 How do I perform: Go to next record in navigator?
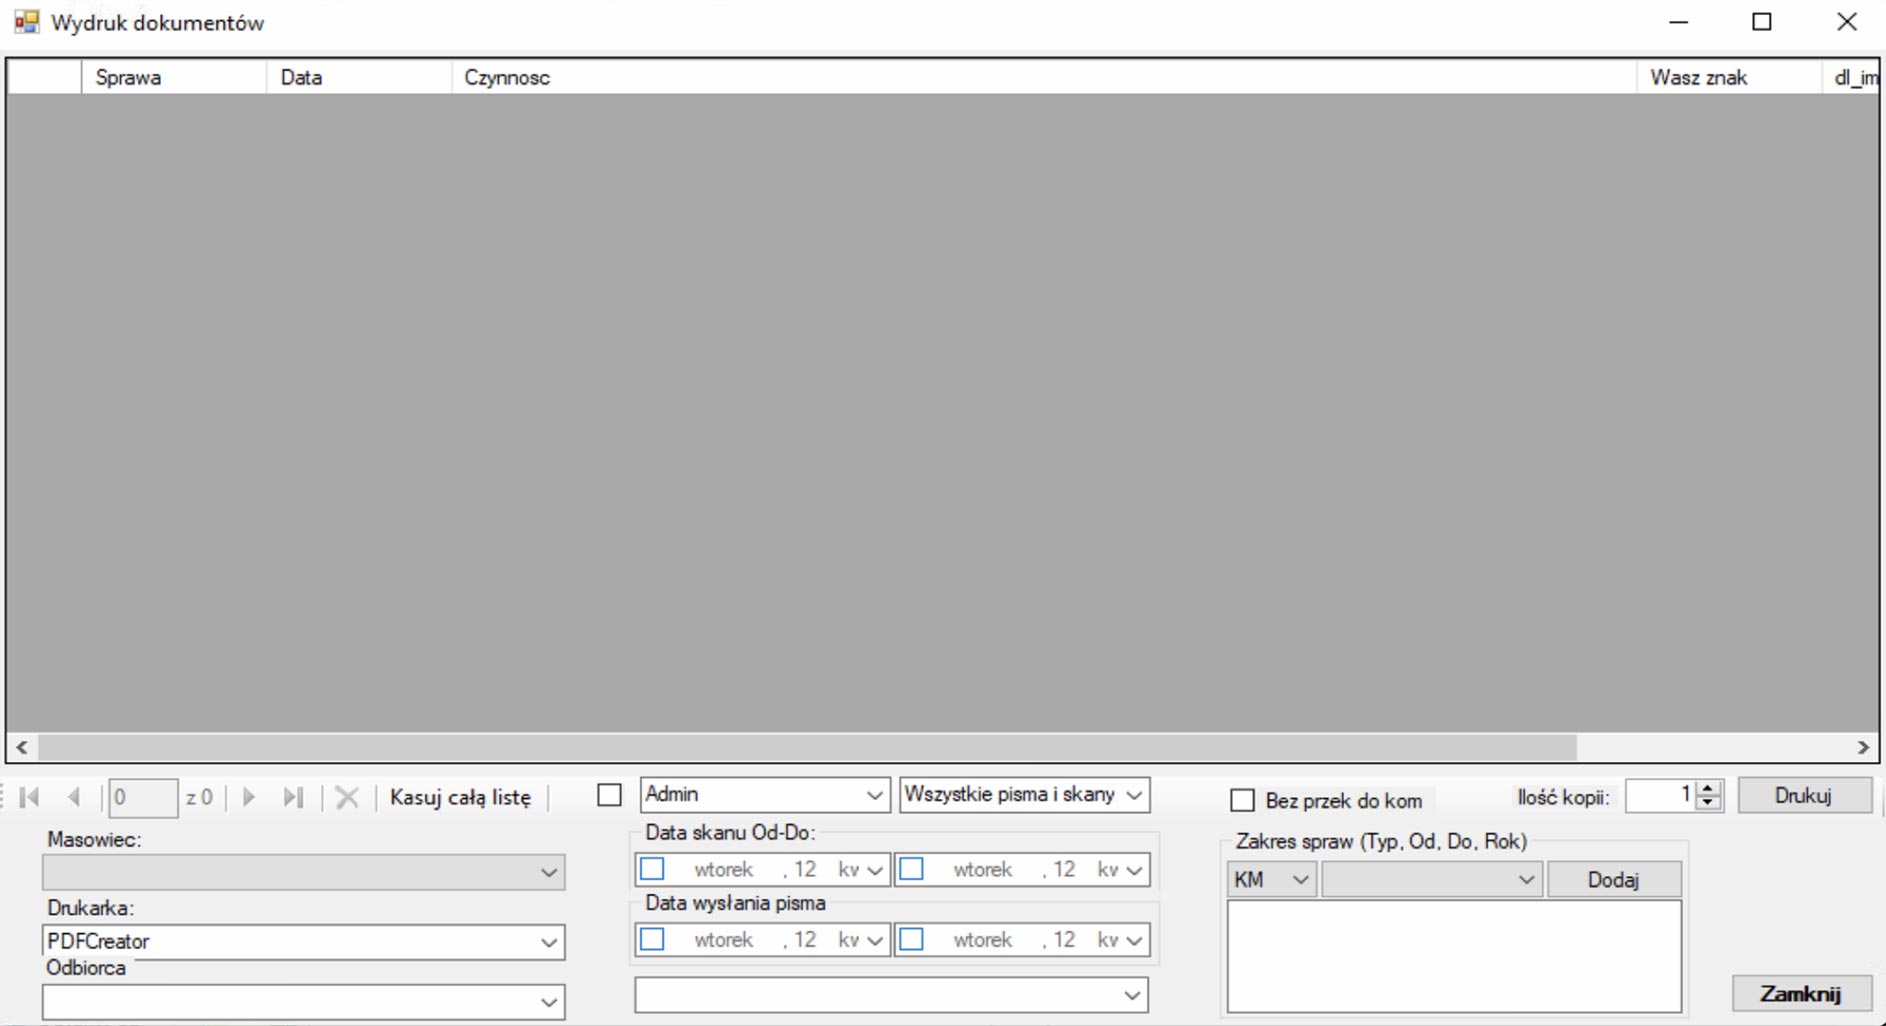pos(249,797)
